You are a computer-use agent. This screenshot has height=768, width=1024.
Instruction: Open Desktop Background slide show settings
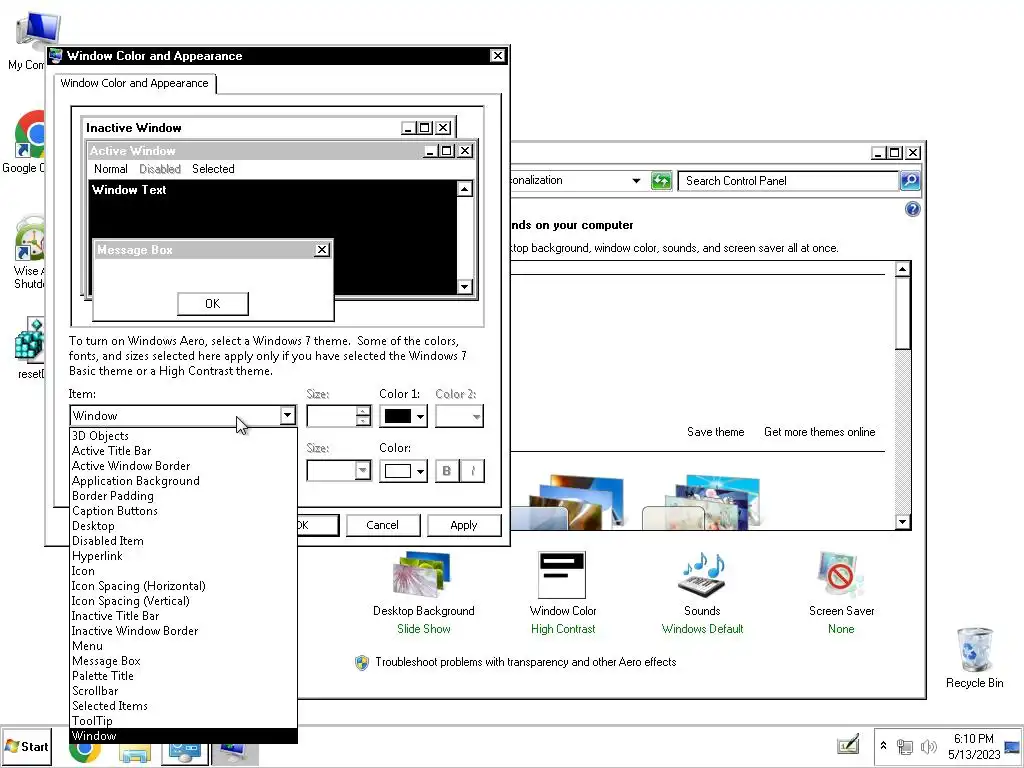(423, 575)
